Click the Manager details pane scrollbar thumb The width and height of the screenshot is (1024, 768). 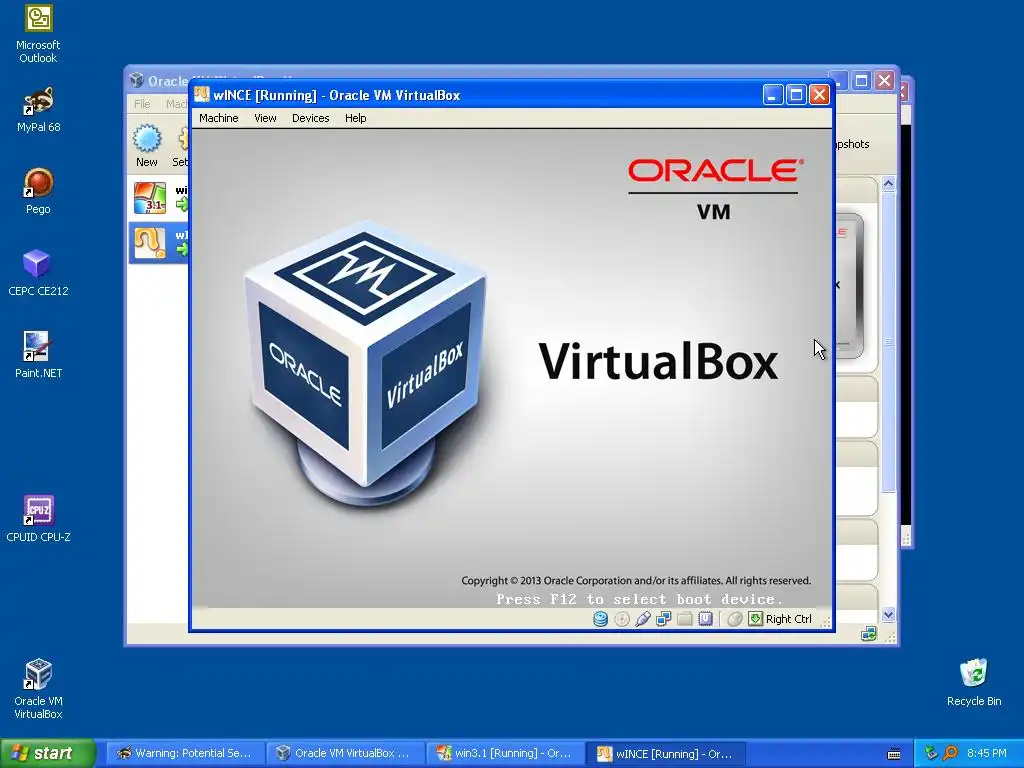tap(888, 342)
